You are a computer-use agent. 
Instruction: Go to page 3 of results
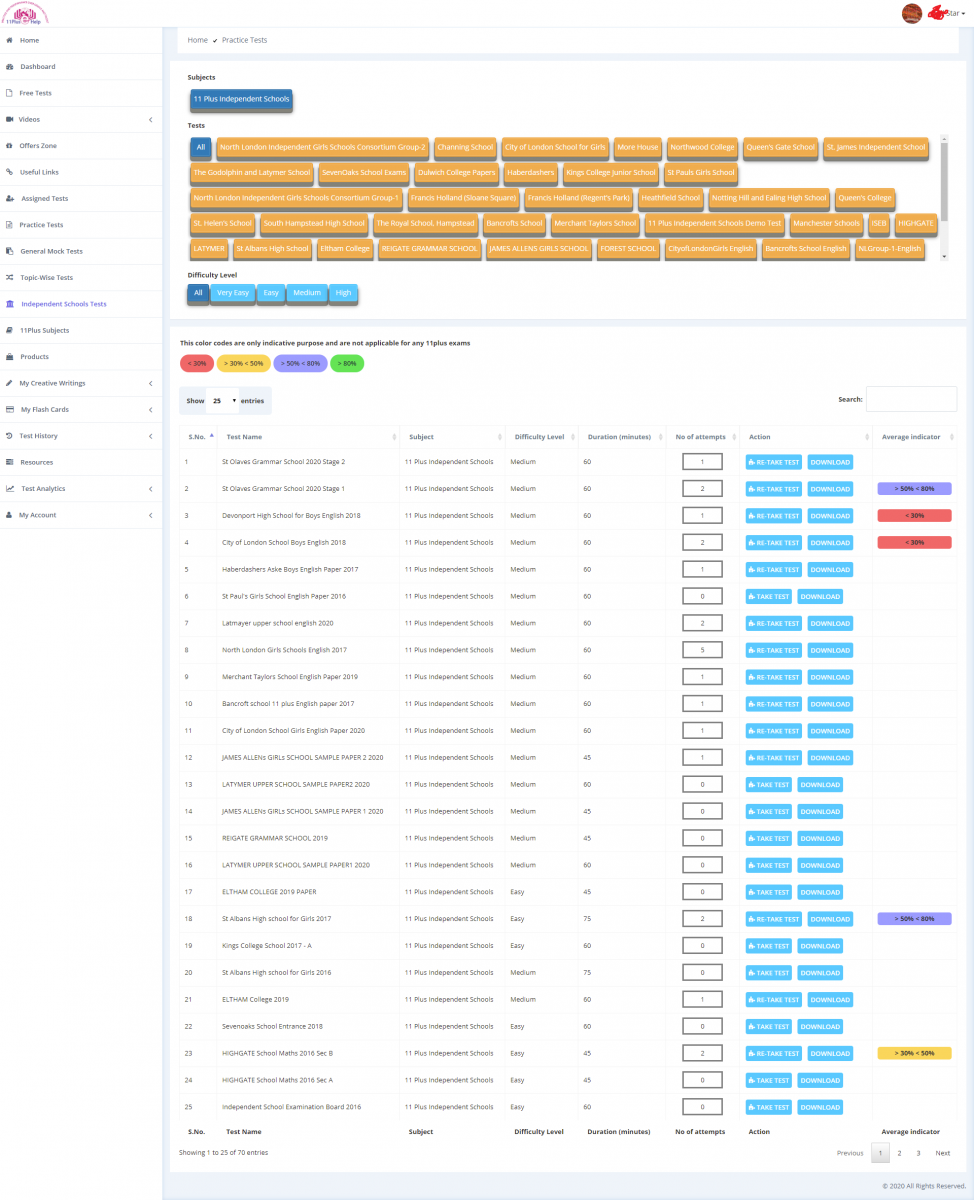918,1153
